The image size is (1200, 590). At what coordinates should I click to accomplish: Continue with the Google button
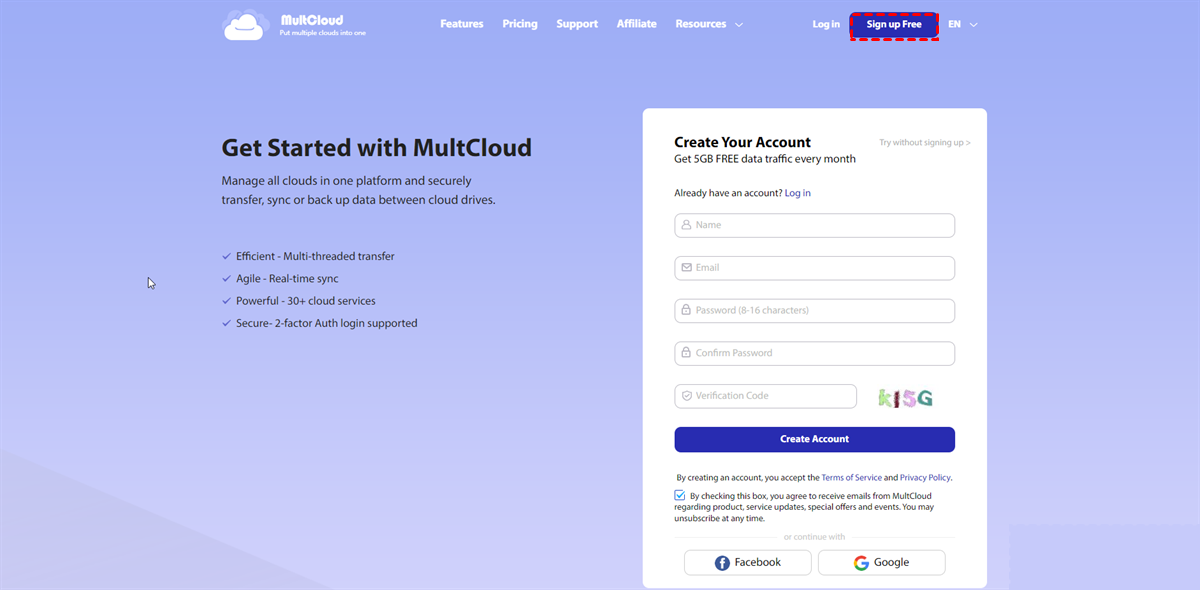[x=882, y=563]
